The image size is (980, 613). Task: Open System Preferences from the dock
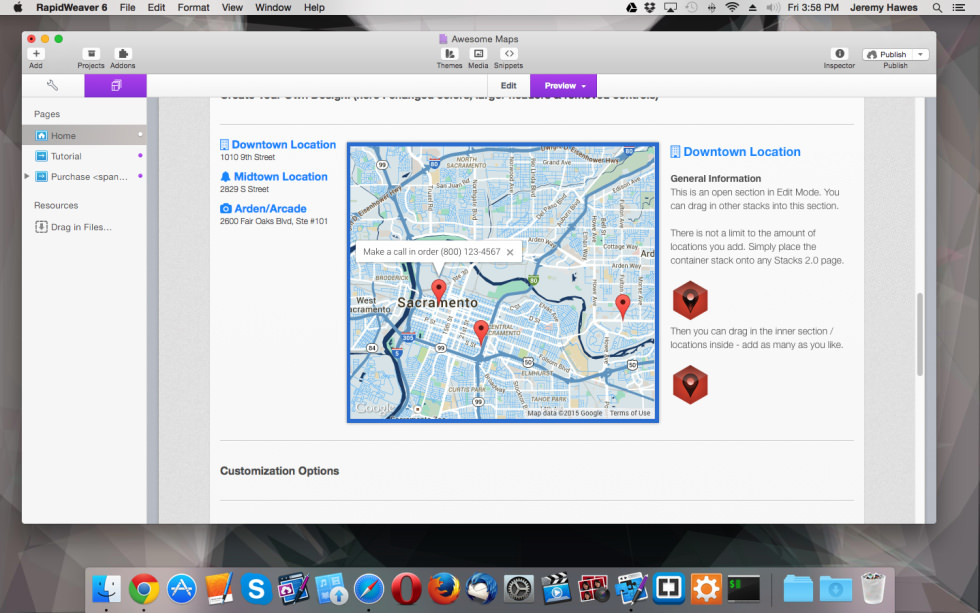519,589
